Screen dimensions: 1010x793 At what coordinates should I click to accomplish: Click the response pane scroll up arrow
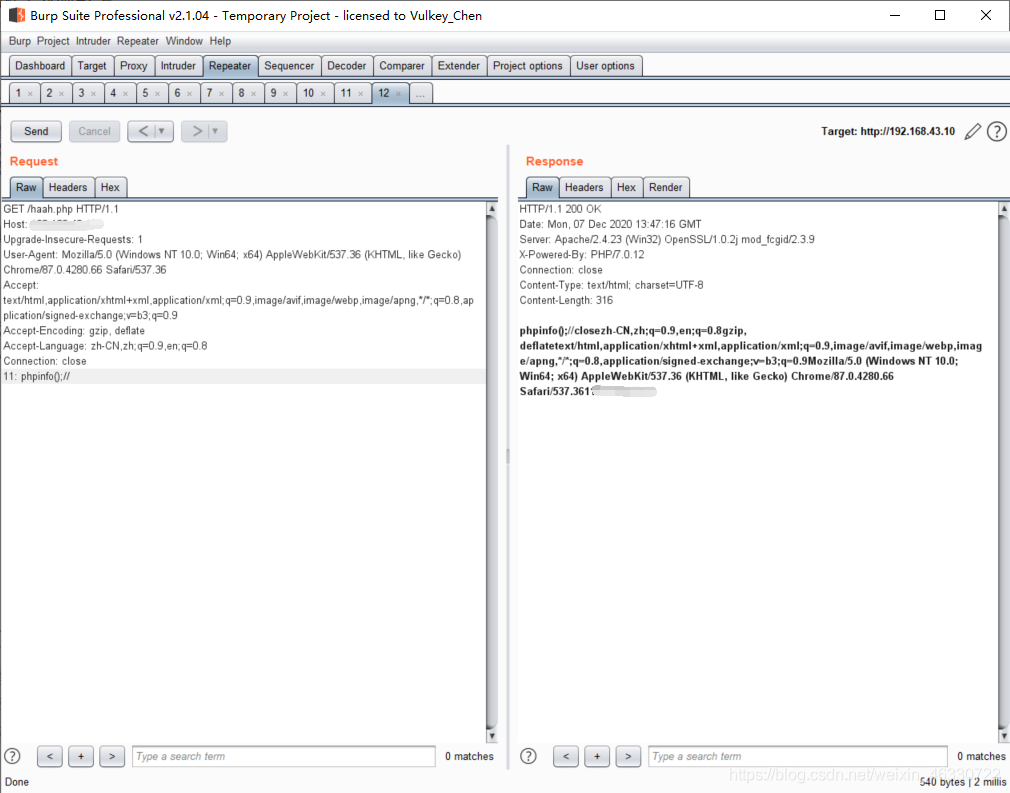1004,209
